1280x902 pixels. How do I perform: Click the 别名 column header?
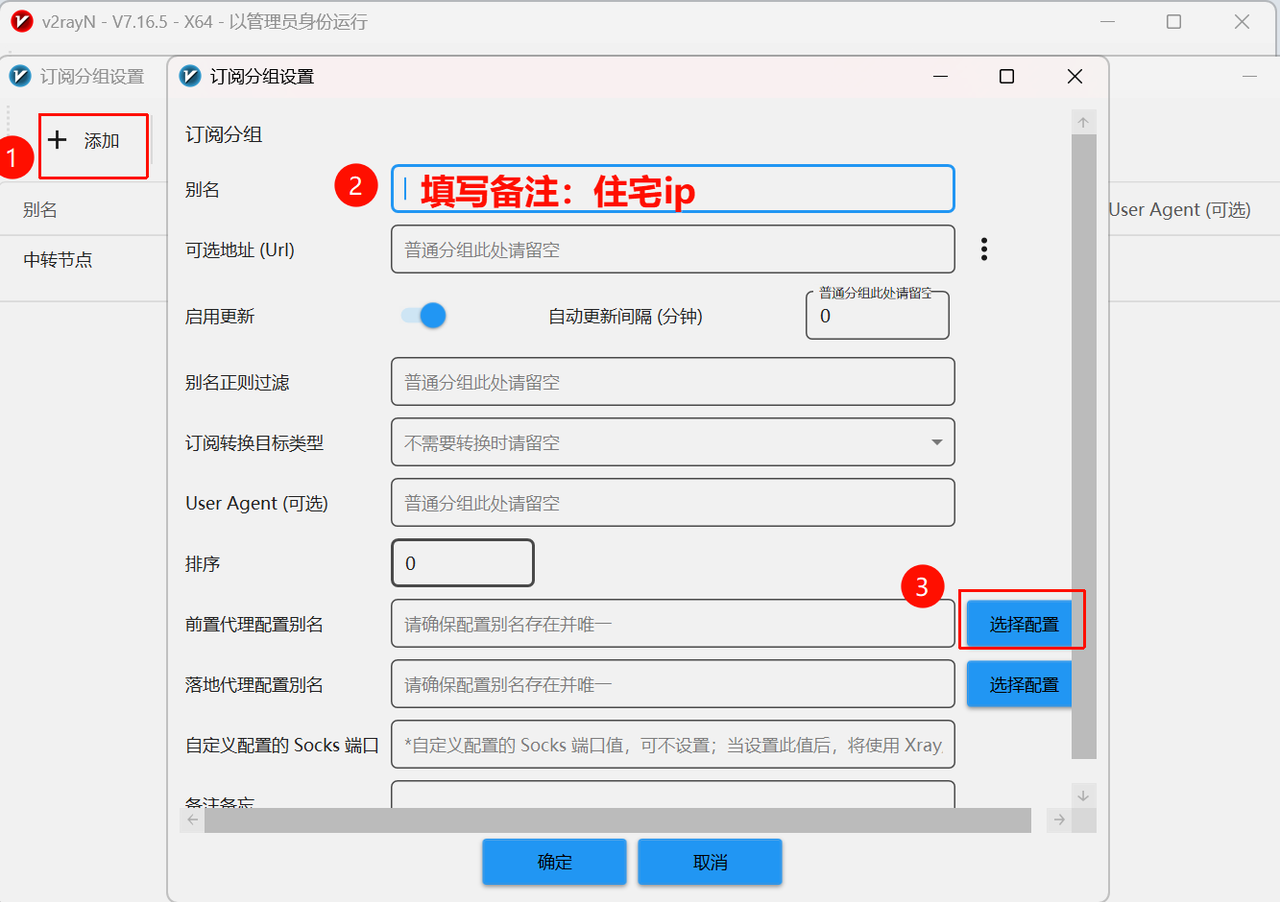coord(40,210)
